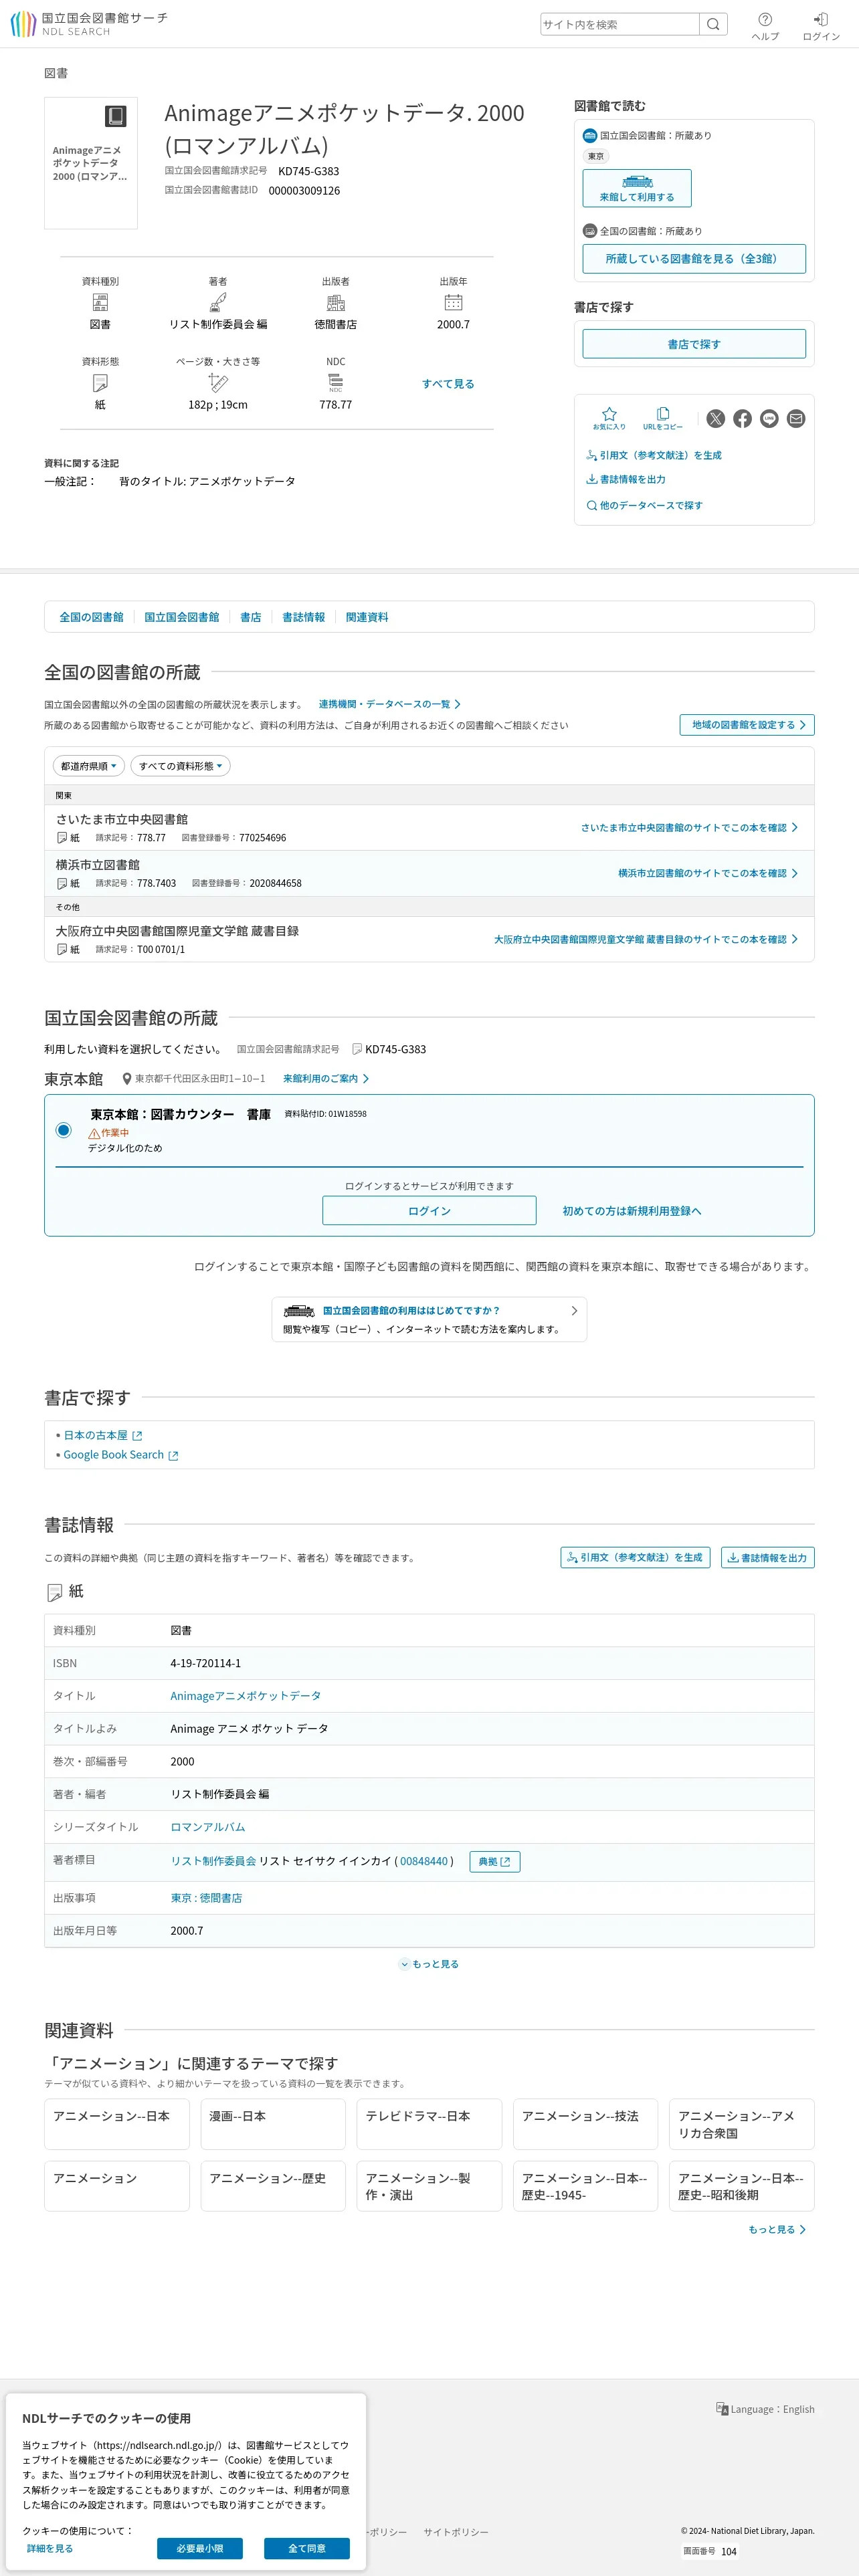Click 引用文を生成 button in bibliographic section
Screen dimensions: 859x2576
pyautogui.click(x=635, y=1558)
